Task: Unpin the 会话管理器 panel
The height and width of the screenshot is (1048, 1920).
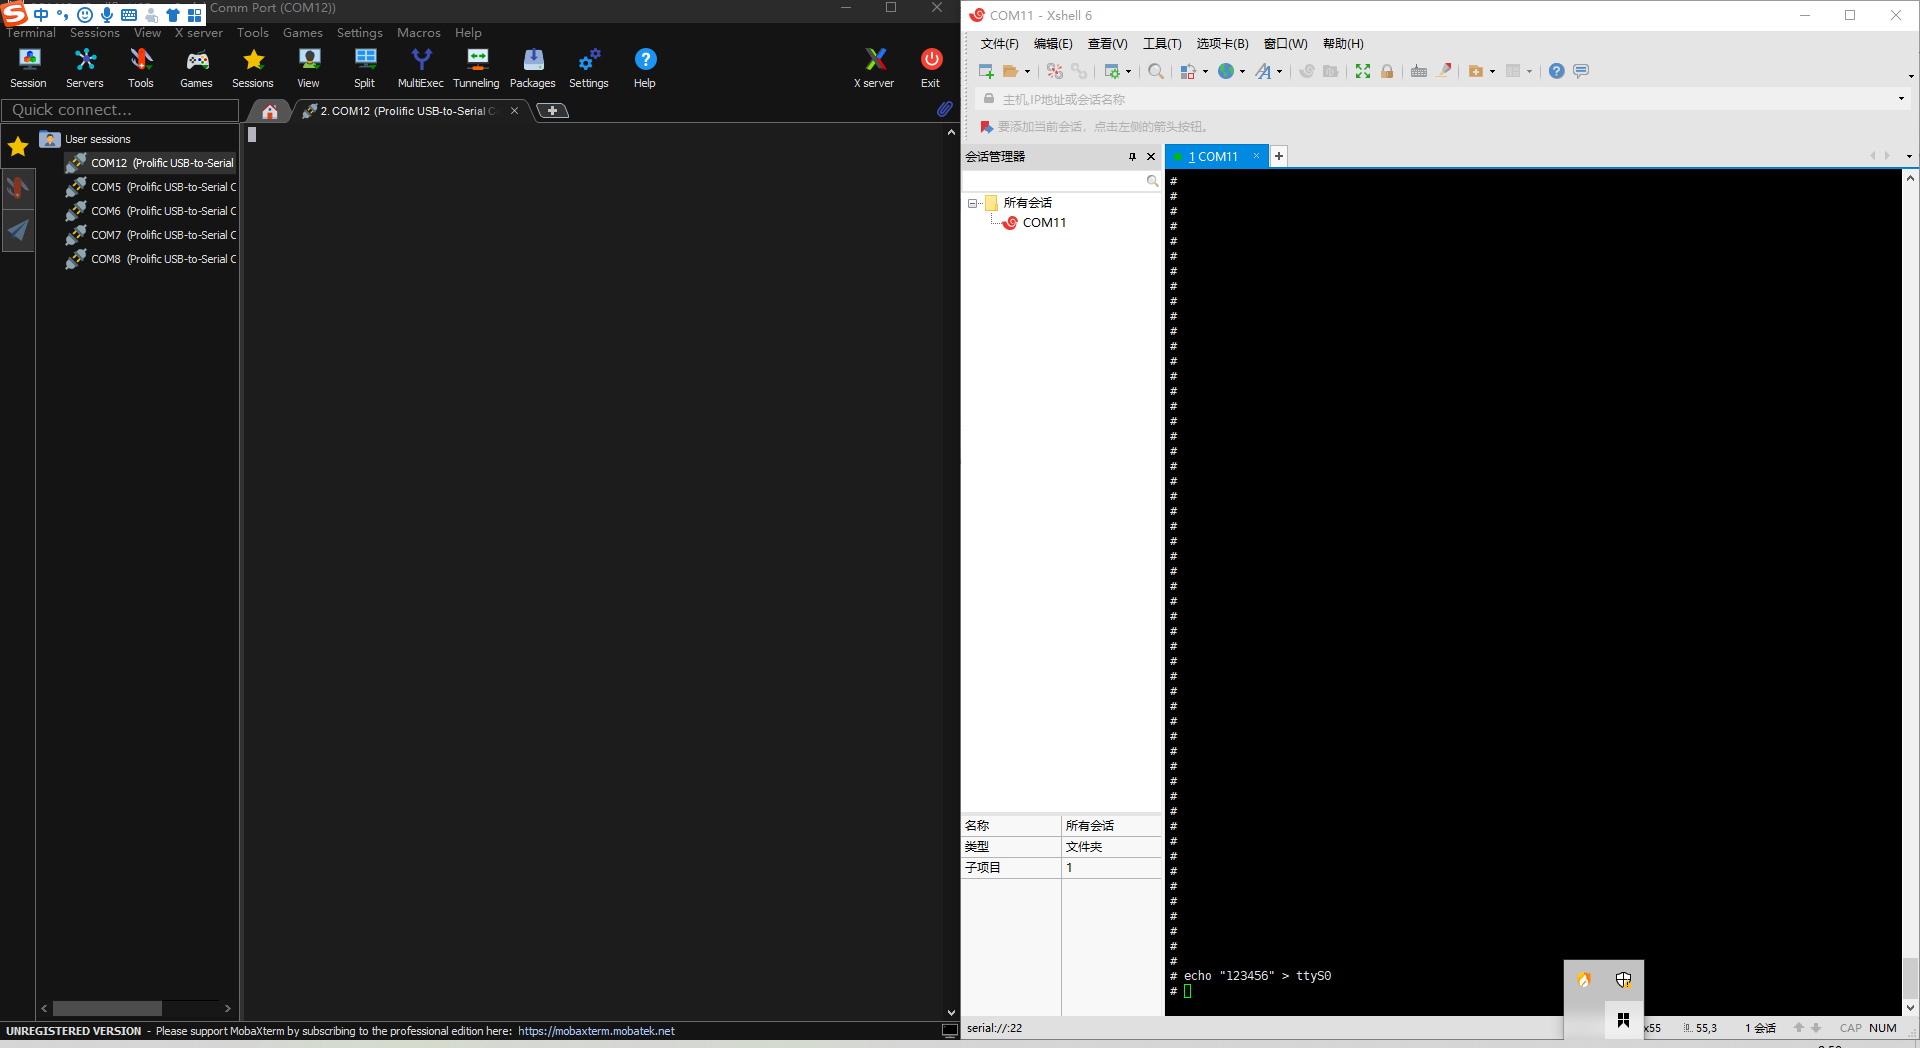Action: coord(1132,157)
